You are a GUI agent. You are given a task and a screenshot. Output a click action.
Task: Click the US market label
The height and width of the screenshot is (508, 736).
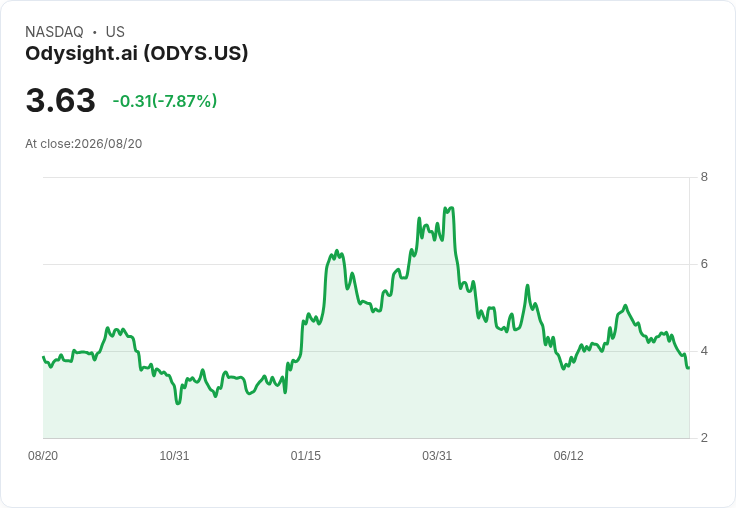click(x=115, y=32)
